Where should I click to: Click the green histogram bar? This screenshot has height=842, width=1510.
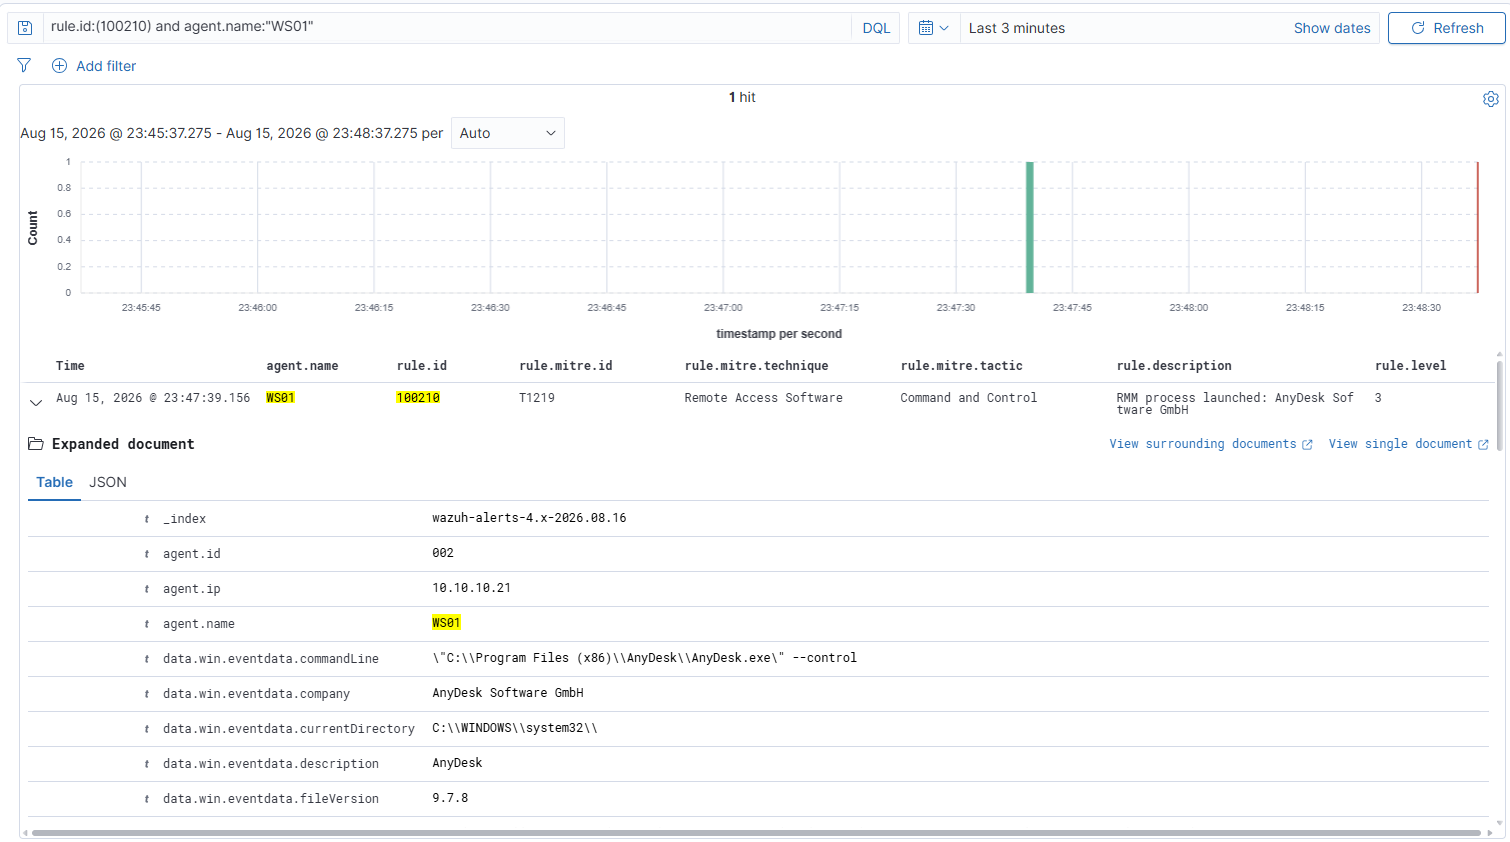1030,227
